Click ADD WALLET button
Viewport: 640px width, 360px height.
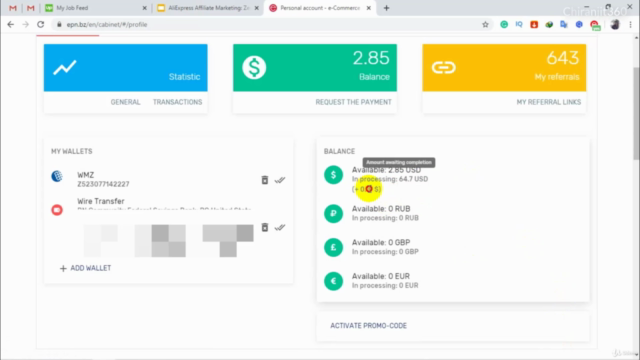(85, 268)
